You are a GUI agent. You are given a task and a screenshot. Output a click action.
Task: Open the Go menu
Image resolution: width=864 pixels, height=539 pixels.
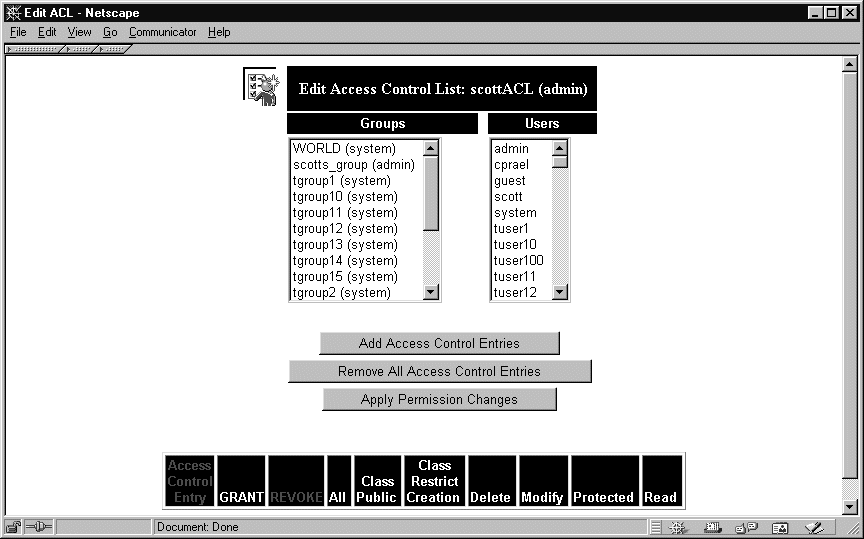[110, 32]
